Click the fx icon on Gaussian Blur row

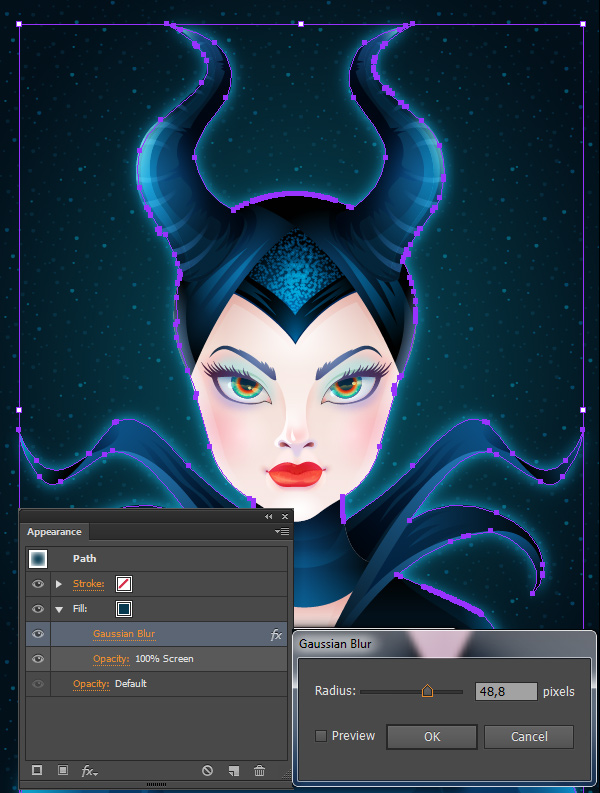point(276,635)
